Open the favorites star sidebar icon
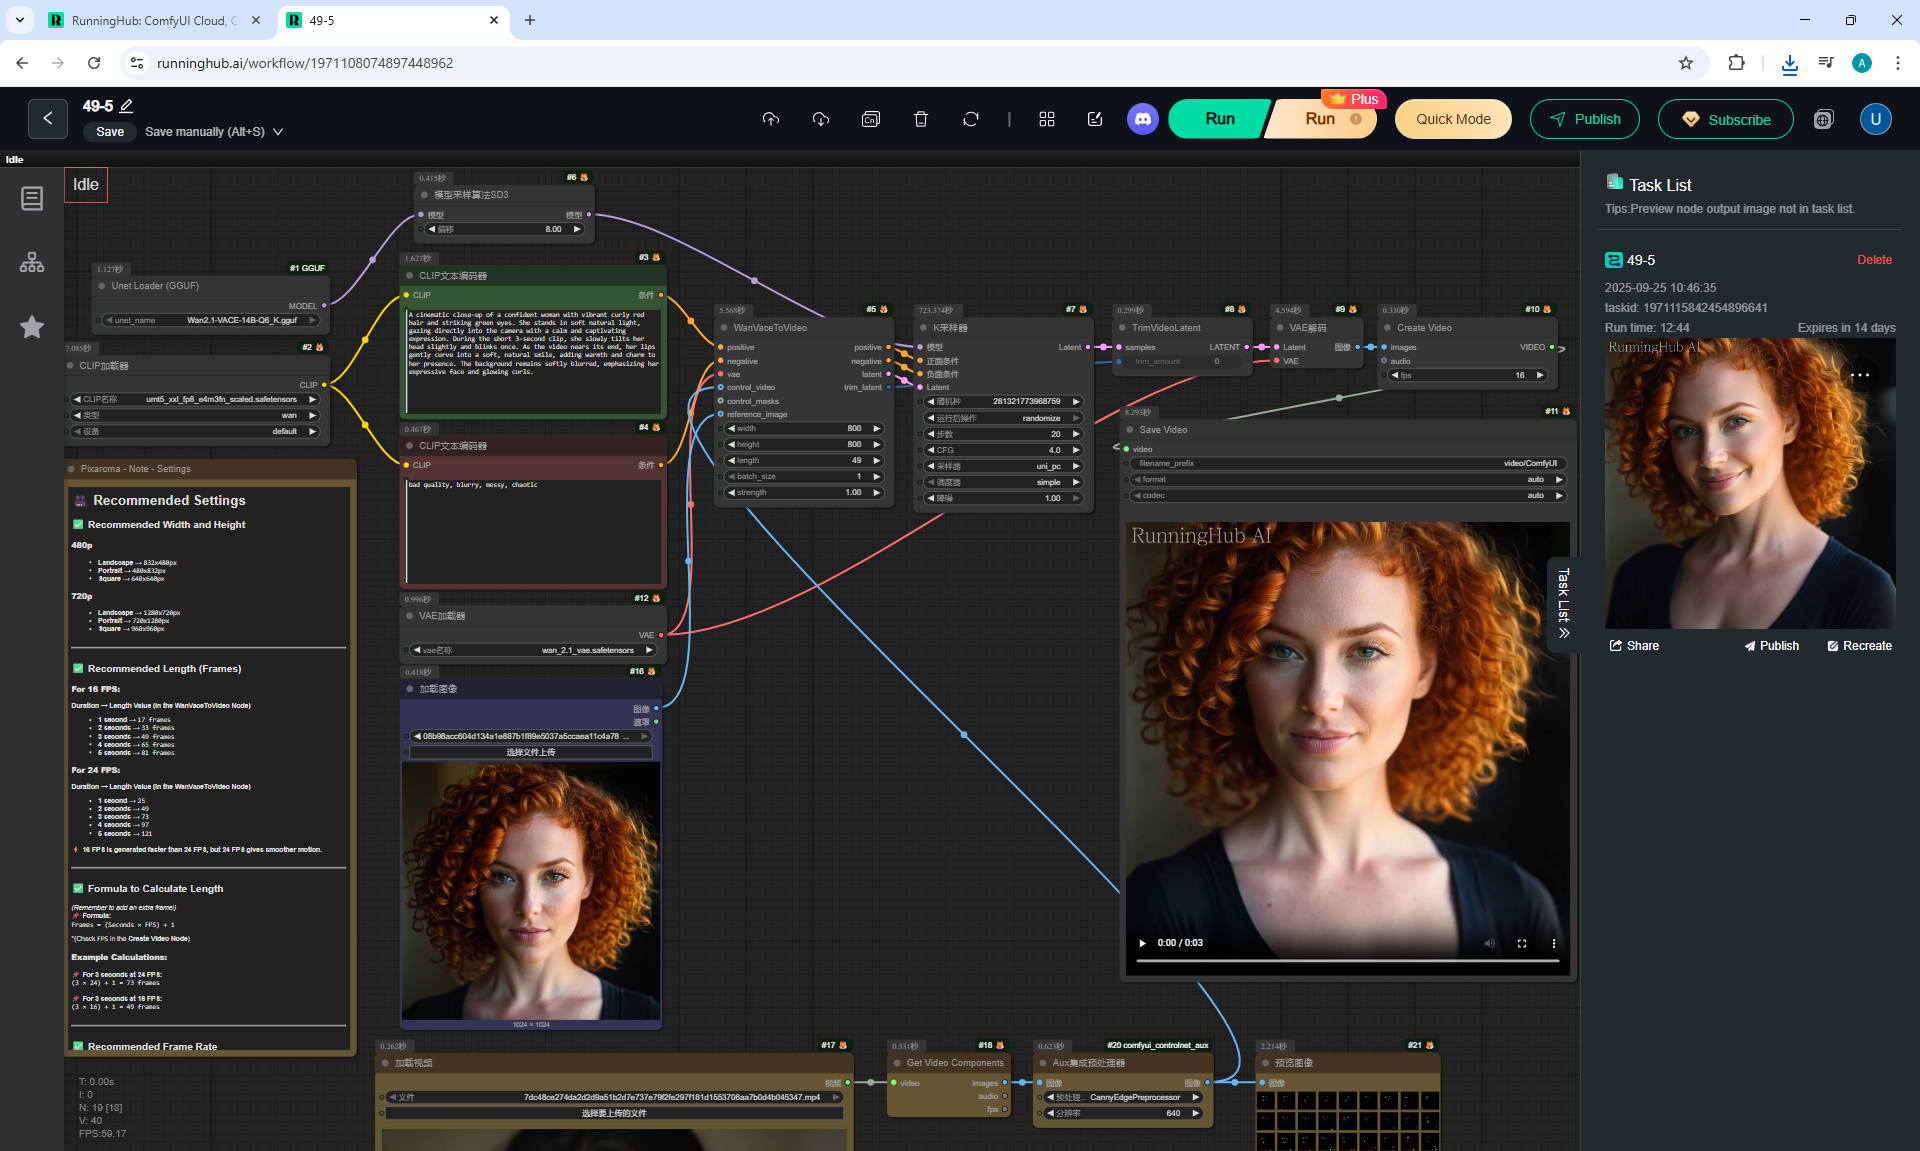Viewport: 1920px width, 1151px height. [x=32, y=327]
